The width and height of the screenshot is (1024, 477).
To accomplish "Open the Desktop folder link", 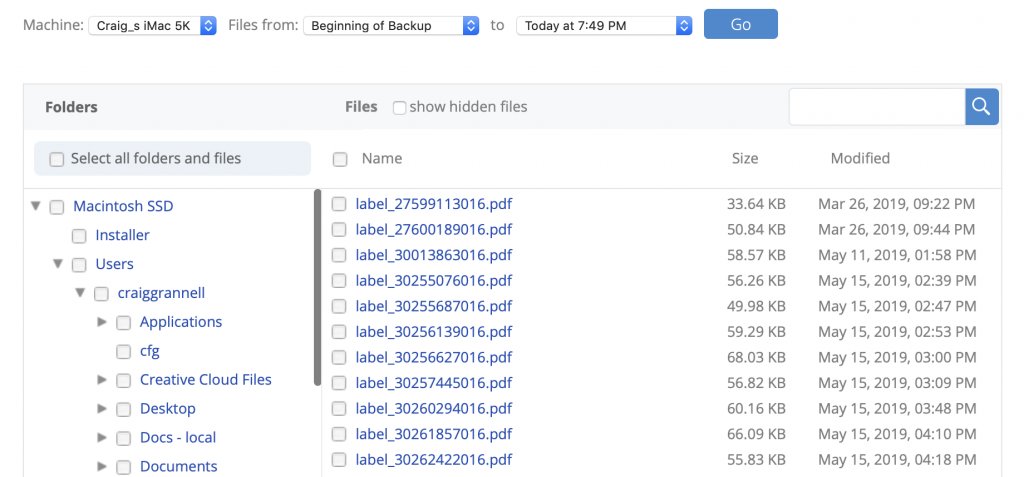I will 168,409.
